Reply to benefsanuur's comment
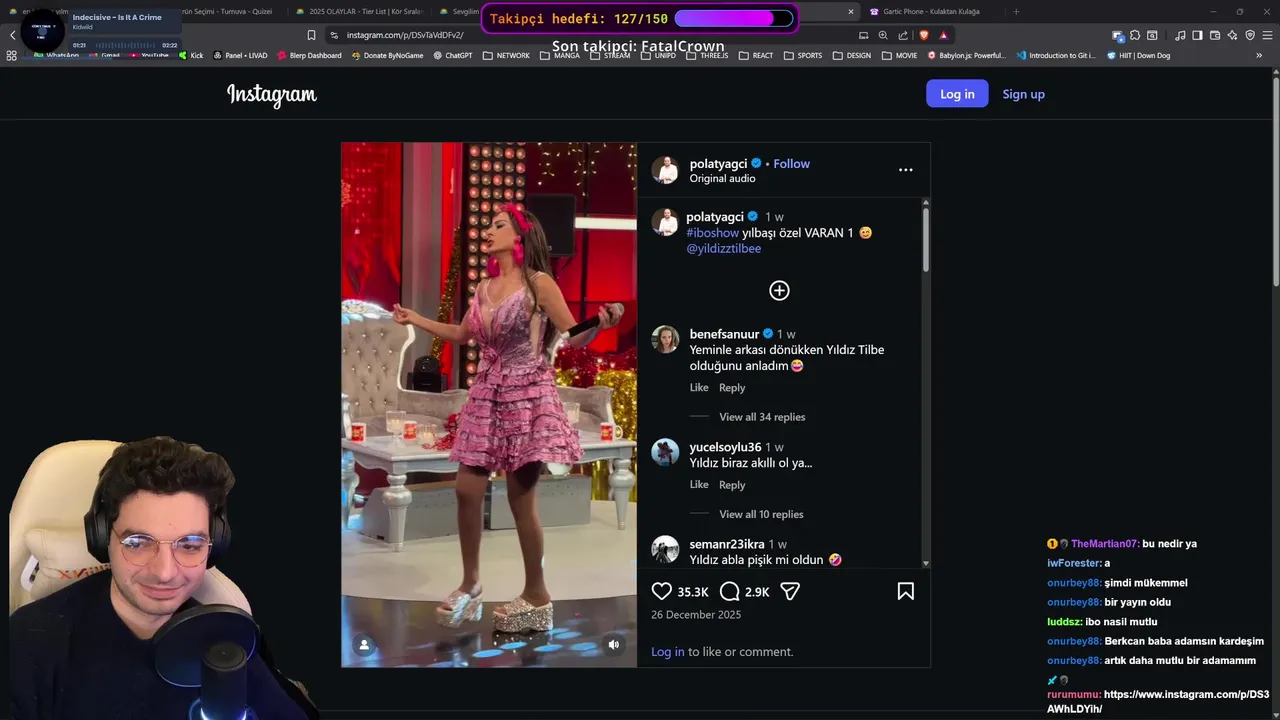This screenshot has height=720, width=1280. click(x=732, y=388)
